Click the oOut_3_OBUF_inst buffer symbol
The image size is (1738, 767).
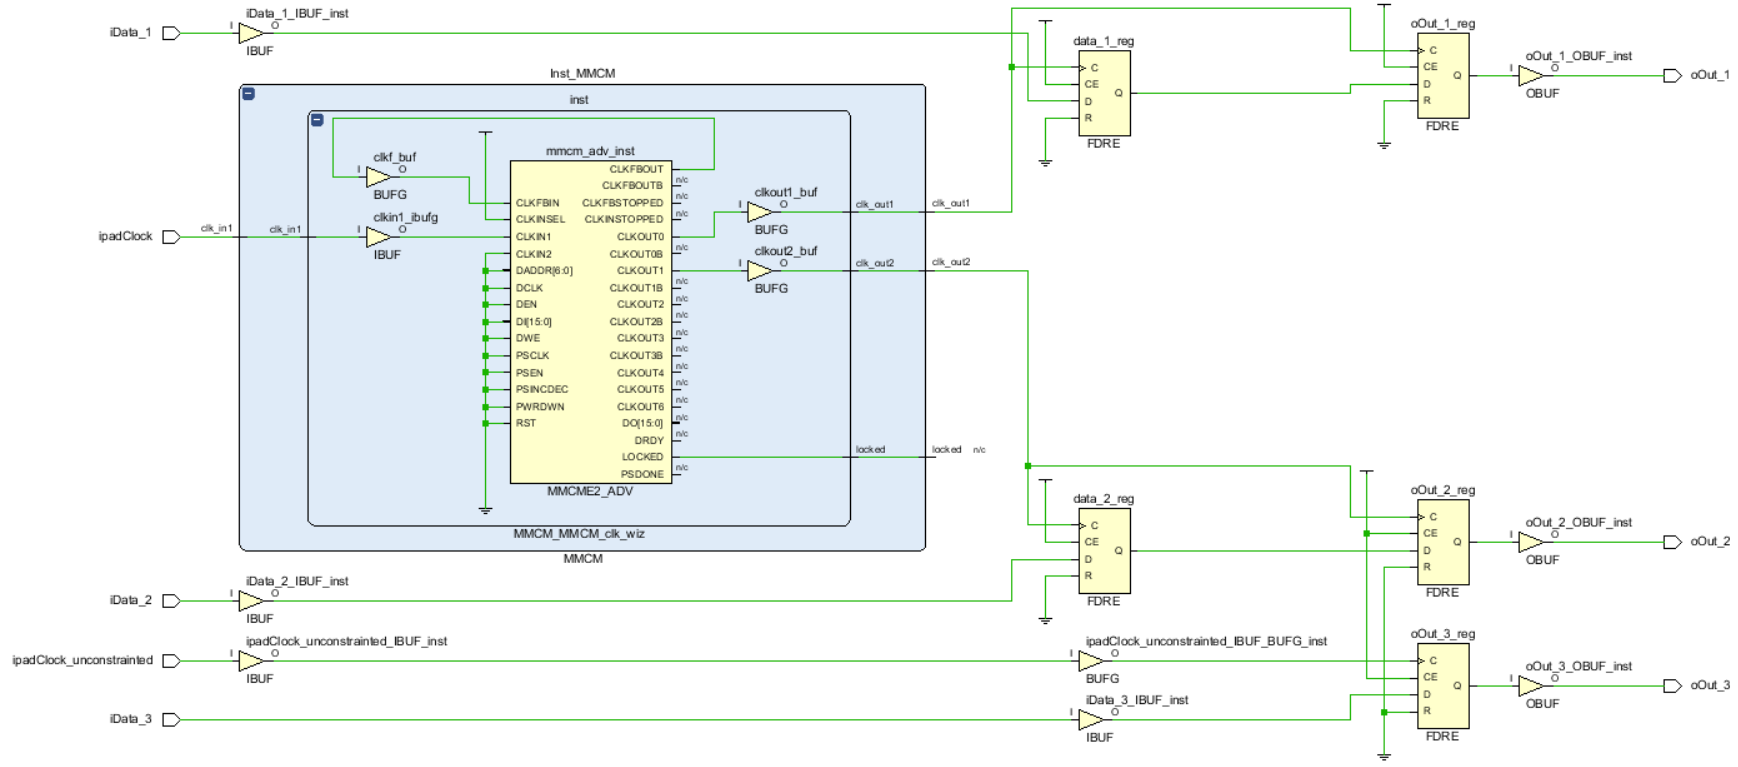[x=1530, y=686]
